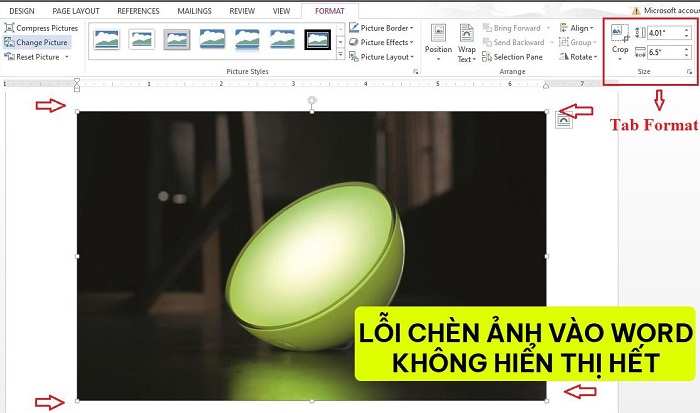Image resolution: width=700 pixels, height=413 pixels.
Task: Open Picture Styles dialog launcher
Action: [x=416, y=71]
